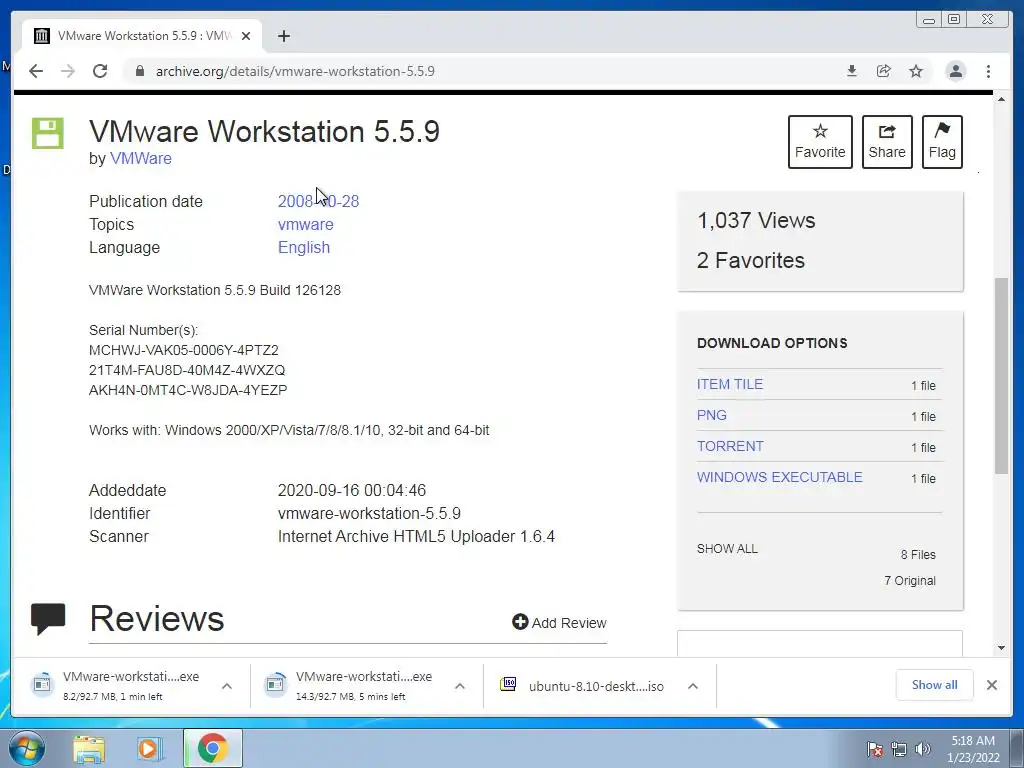Click the taskbar clock showing 5:18 AM
The image size is (1024, 768).
click(x=972, y=749)
